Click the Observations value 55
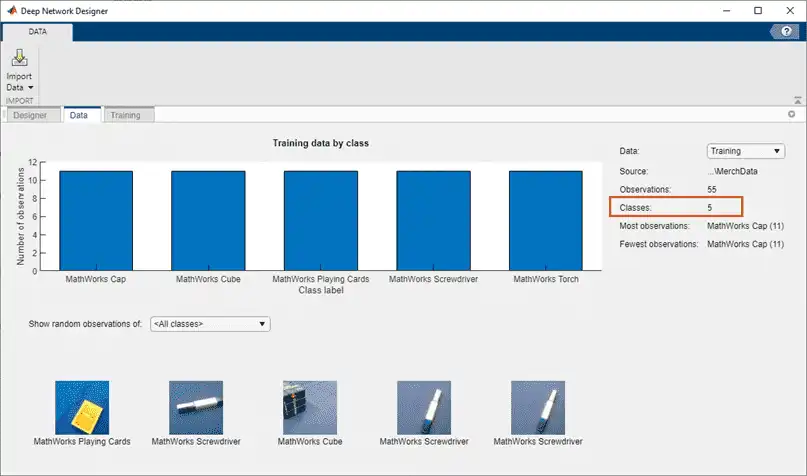The image size is (807, 476). pos(712,189)
